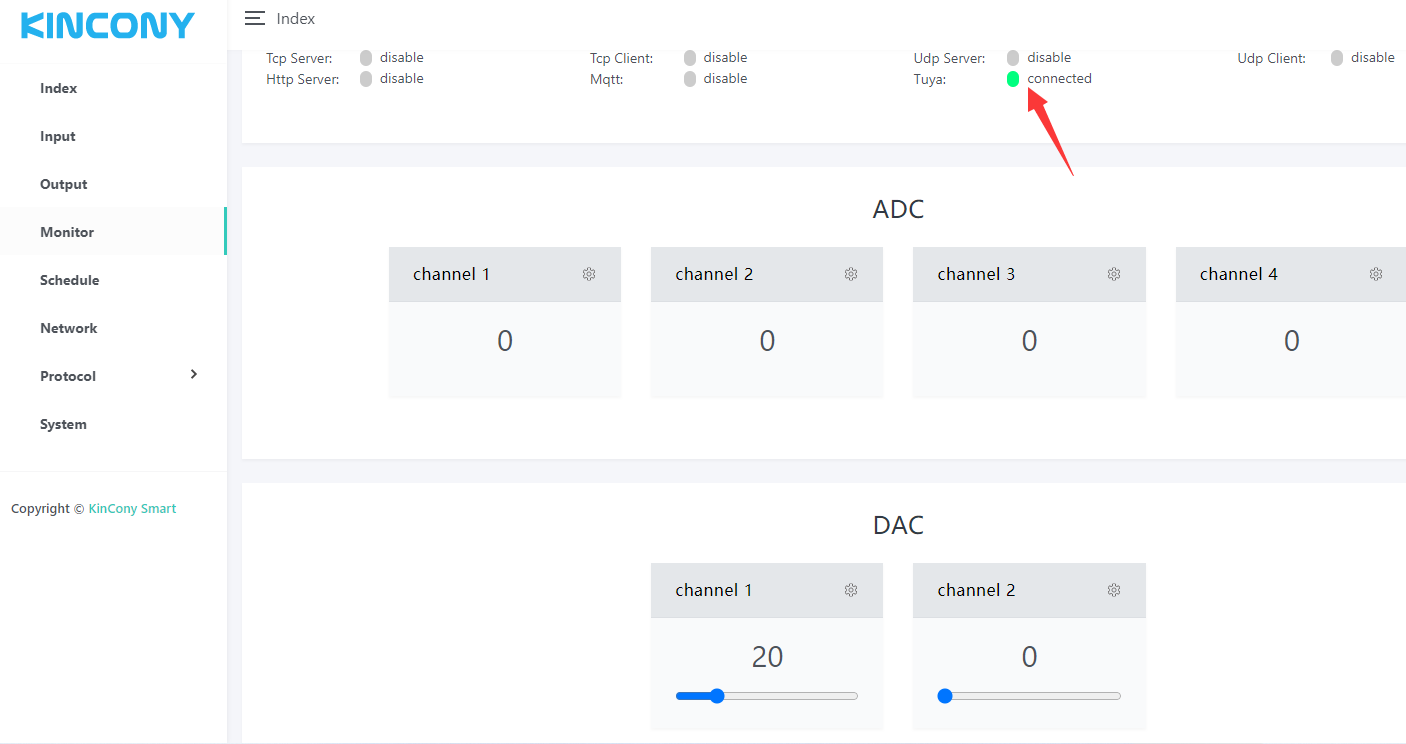
Task: Click the DAC channel 1 slider handle
Action: point(716,696)
